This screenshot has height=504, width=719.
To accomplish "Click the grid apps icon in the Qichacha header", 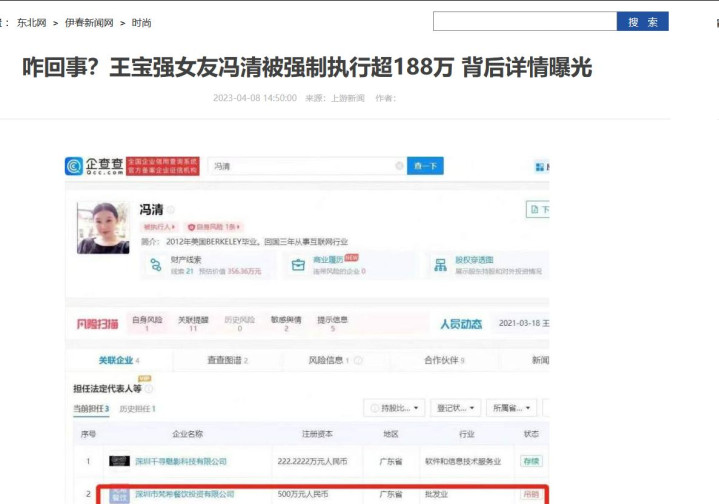I will click(x=540, y=167).
